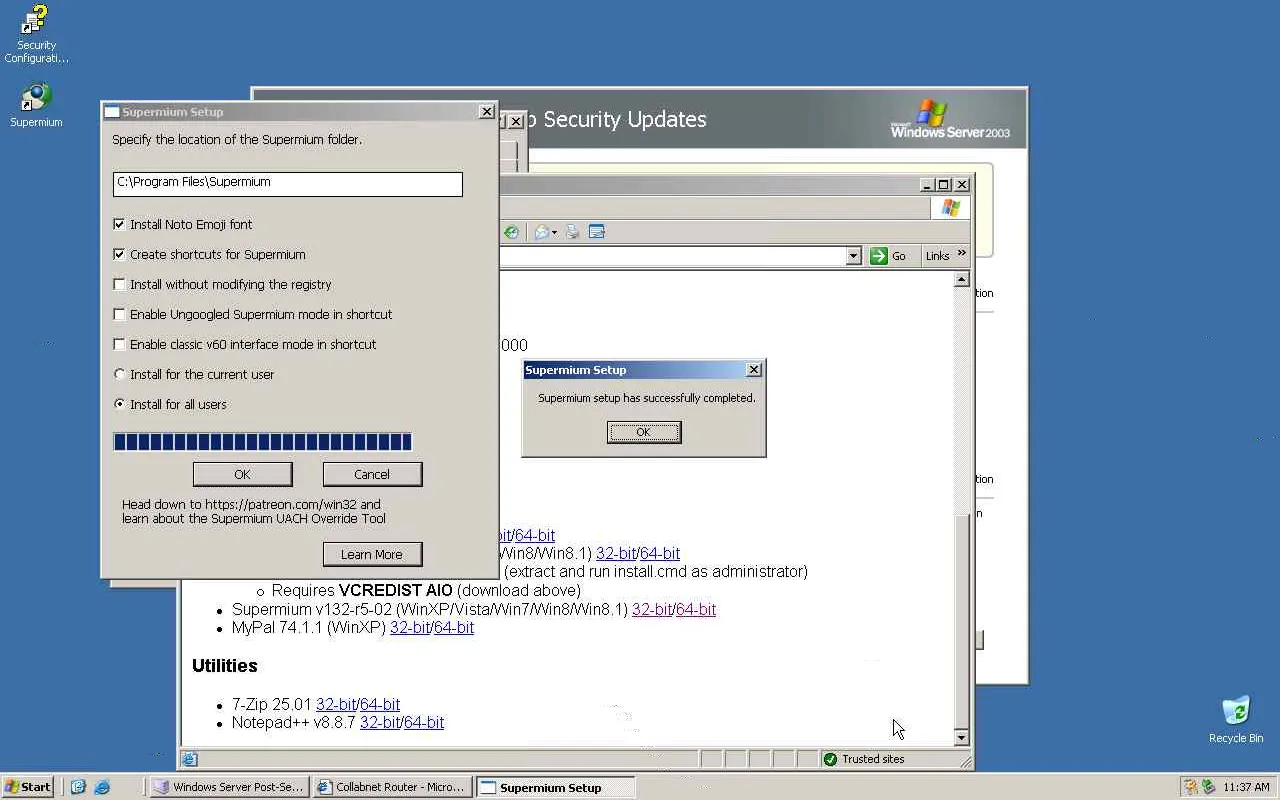The height and width of the screenshot is (800, 1280).
Task: Select Install for all users
Action: click(x=119, y=405)
